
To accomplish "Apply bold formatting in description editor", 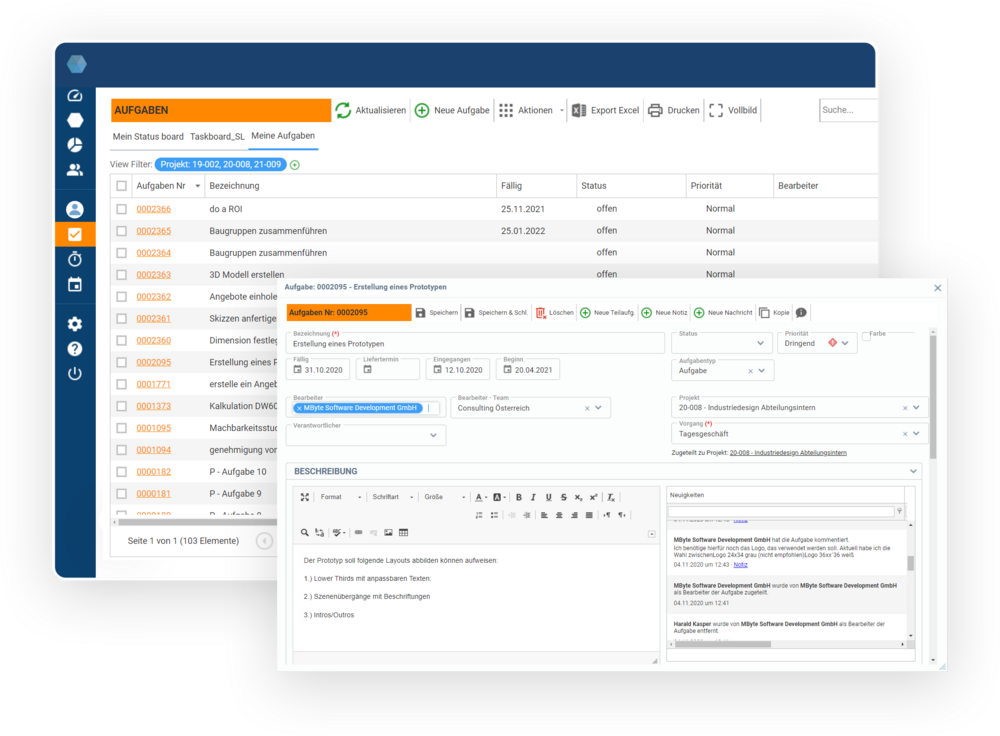I will 519,497.
